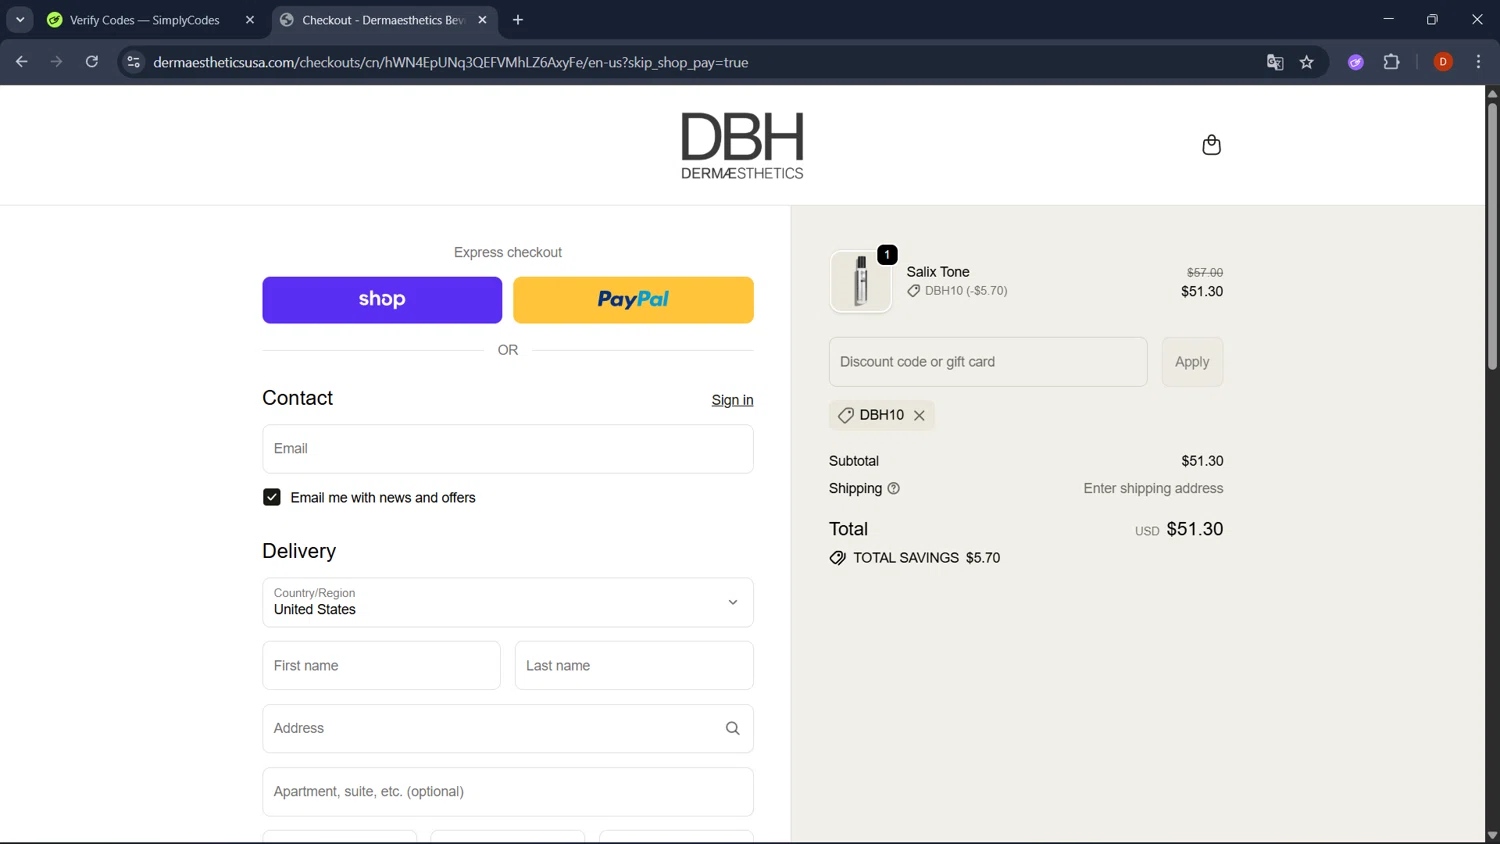Image resolution: width=1500 pixels, height=844 pixels.
Task: Open the shopping bag cart icon
Action: coord(1211,145)
